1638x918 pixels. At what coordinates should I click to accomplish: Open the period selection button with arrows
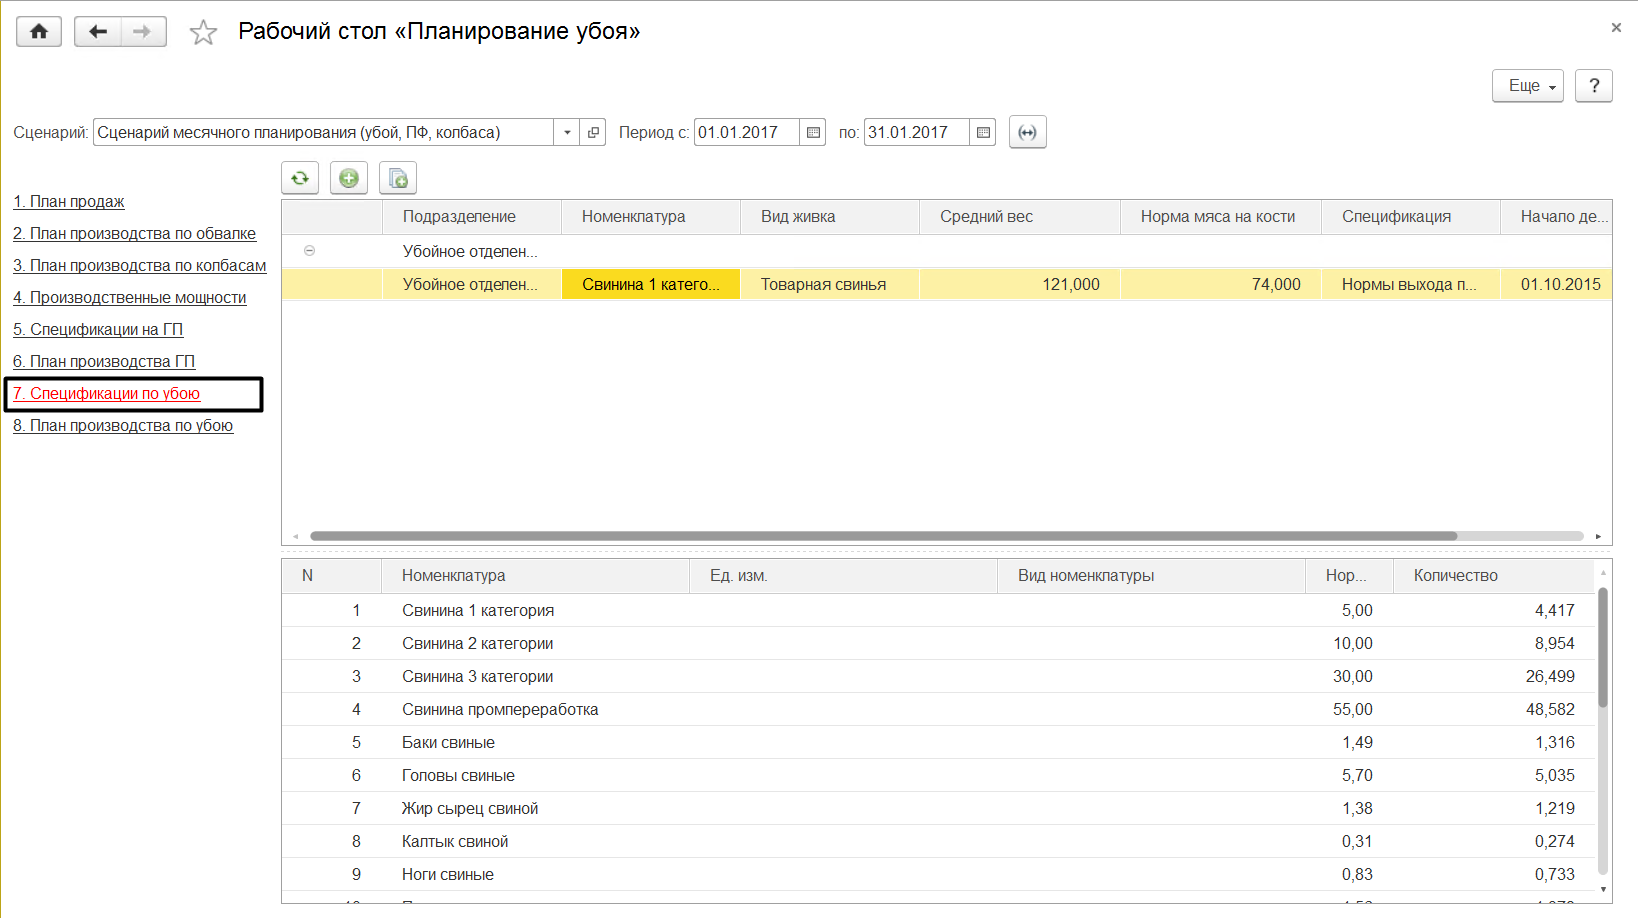(1028, 132)
